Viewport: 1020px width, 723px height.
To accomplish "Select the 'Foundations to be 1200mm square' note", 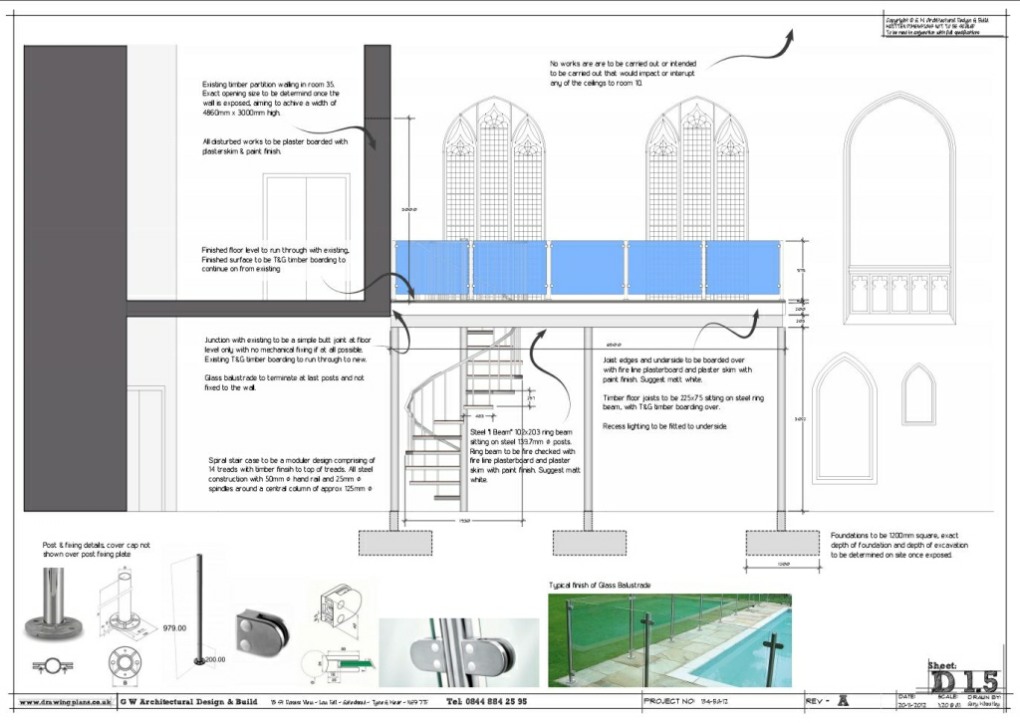I will [899, 545].
